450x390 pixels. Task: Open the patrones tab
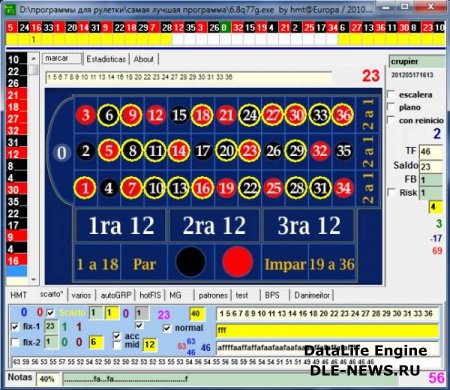pyautogui.click(x=213, y=295)
